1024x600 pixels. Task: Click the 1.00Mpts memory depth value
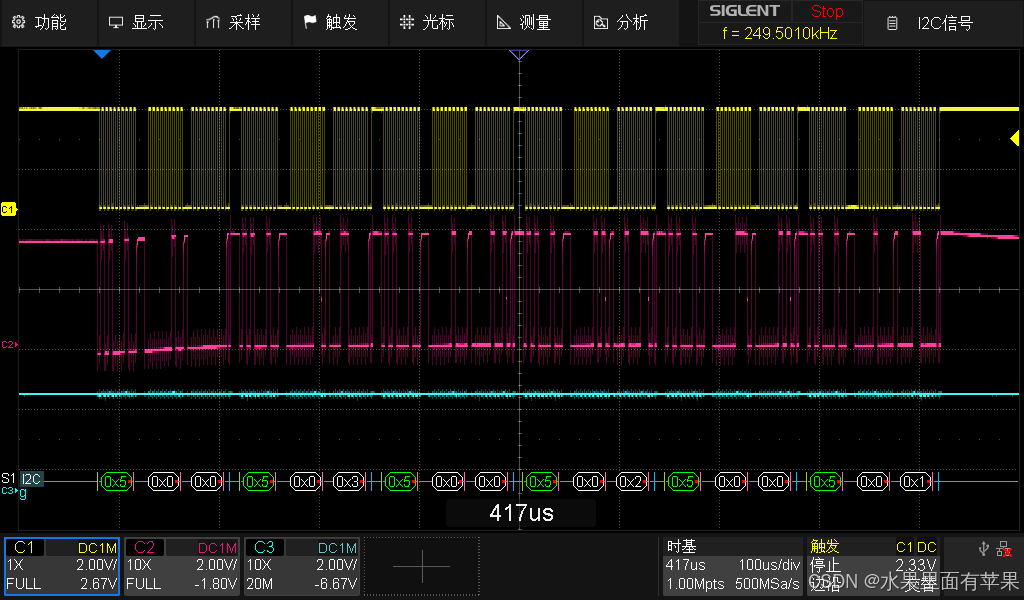coord(695,584)
